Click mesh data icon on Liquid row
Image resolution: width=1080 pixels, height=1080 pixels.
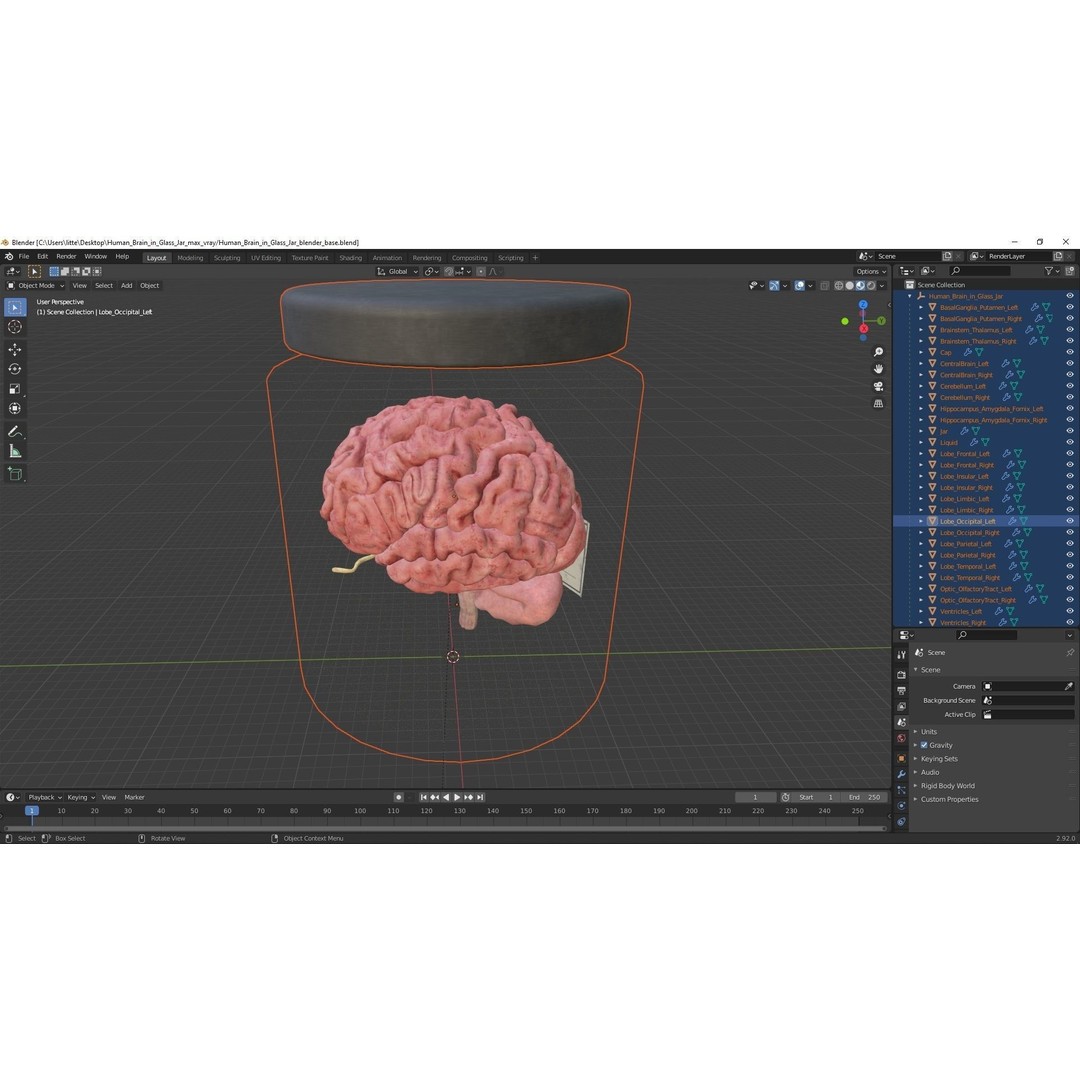(x=985, y=442)
